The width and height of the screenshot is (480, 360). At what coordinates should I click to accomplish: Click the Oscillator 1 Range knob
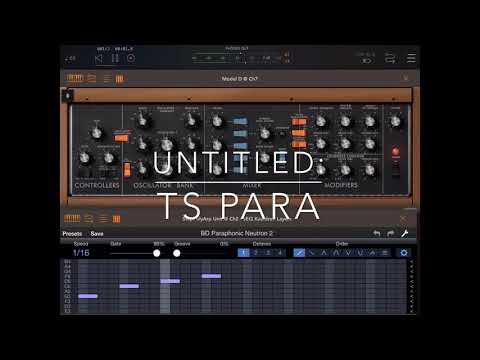[142, 119]
